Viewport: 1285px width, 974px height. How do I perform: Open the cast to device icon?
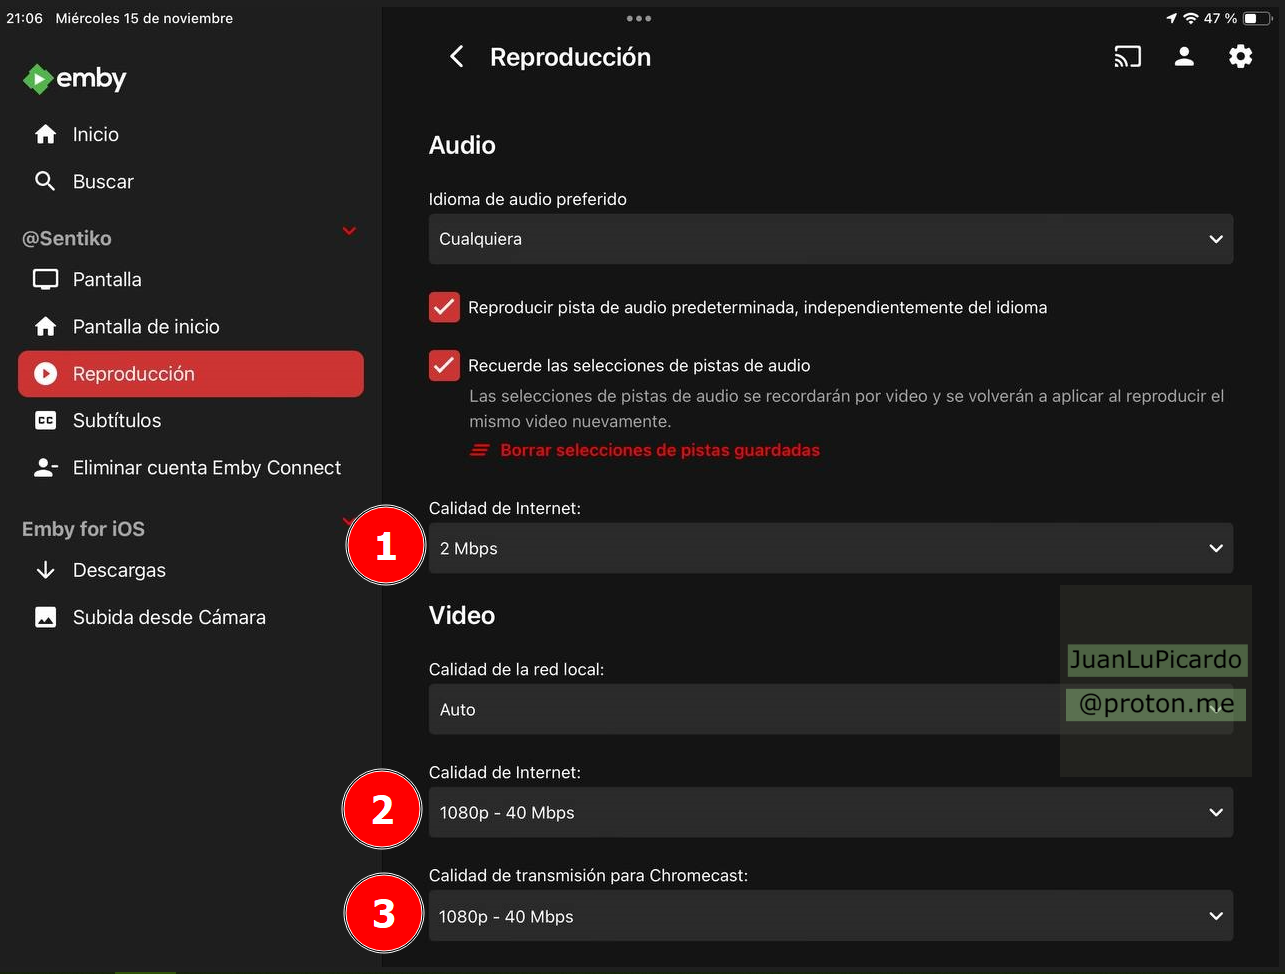[1127, 57]
